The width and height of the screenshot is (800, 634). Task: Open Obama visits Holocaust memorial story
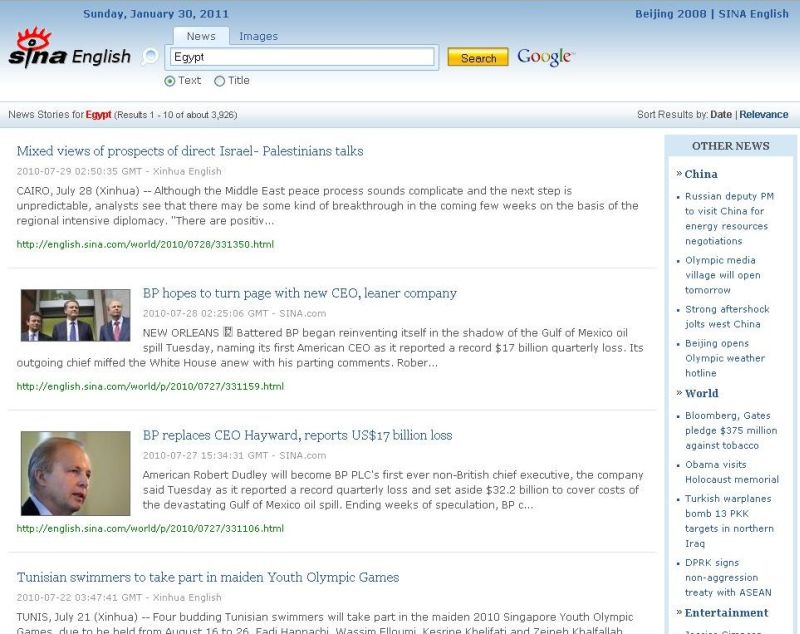(x=731, y=472)
